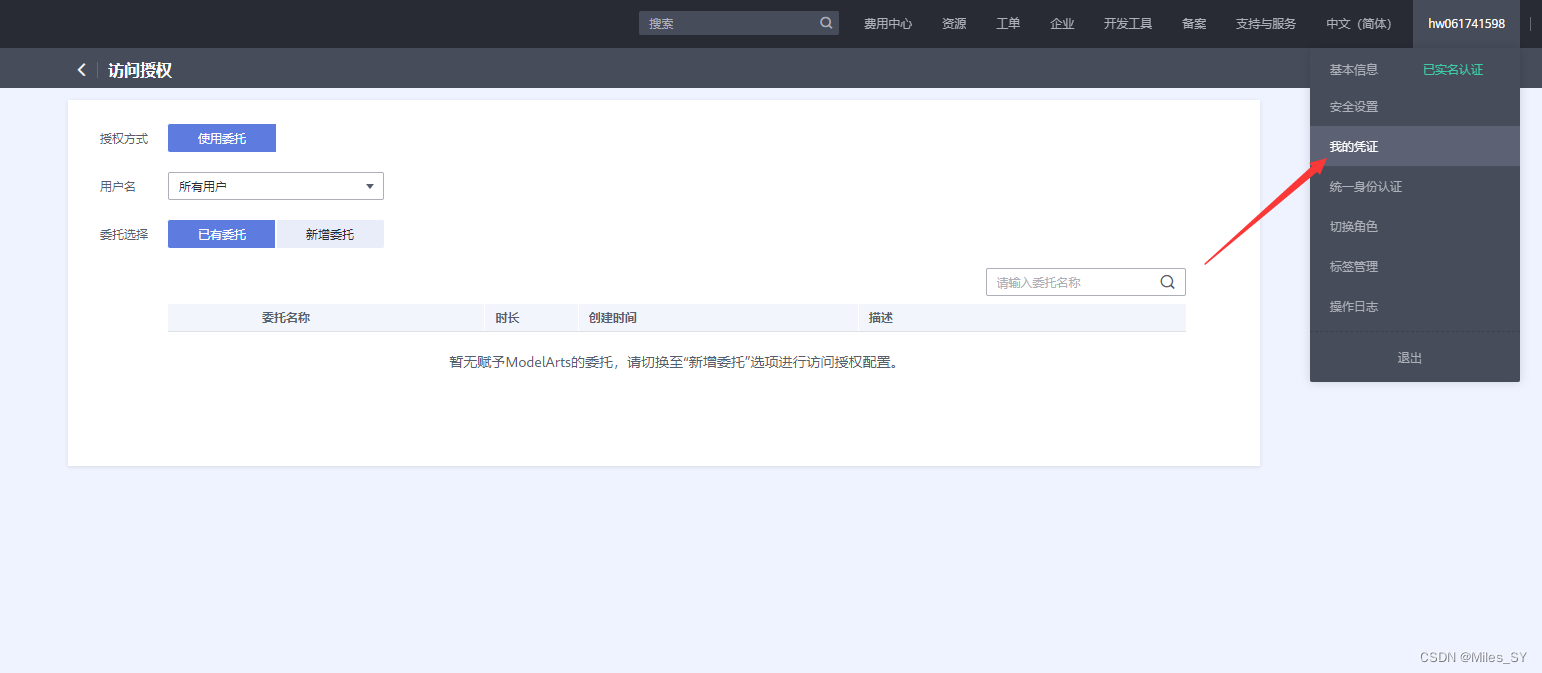Open the 资源 menu
The height and width of the screenshot is (673, 1542).
click(954, 23)
